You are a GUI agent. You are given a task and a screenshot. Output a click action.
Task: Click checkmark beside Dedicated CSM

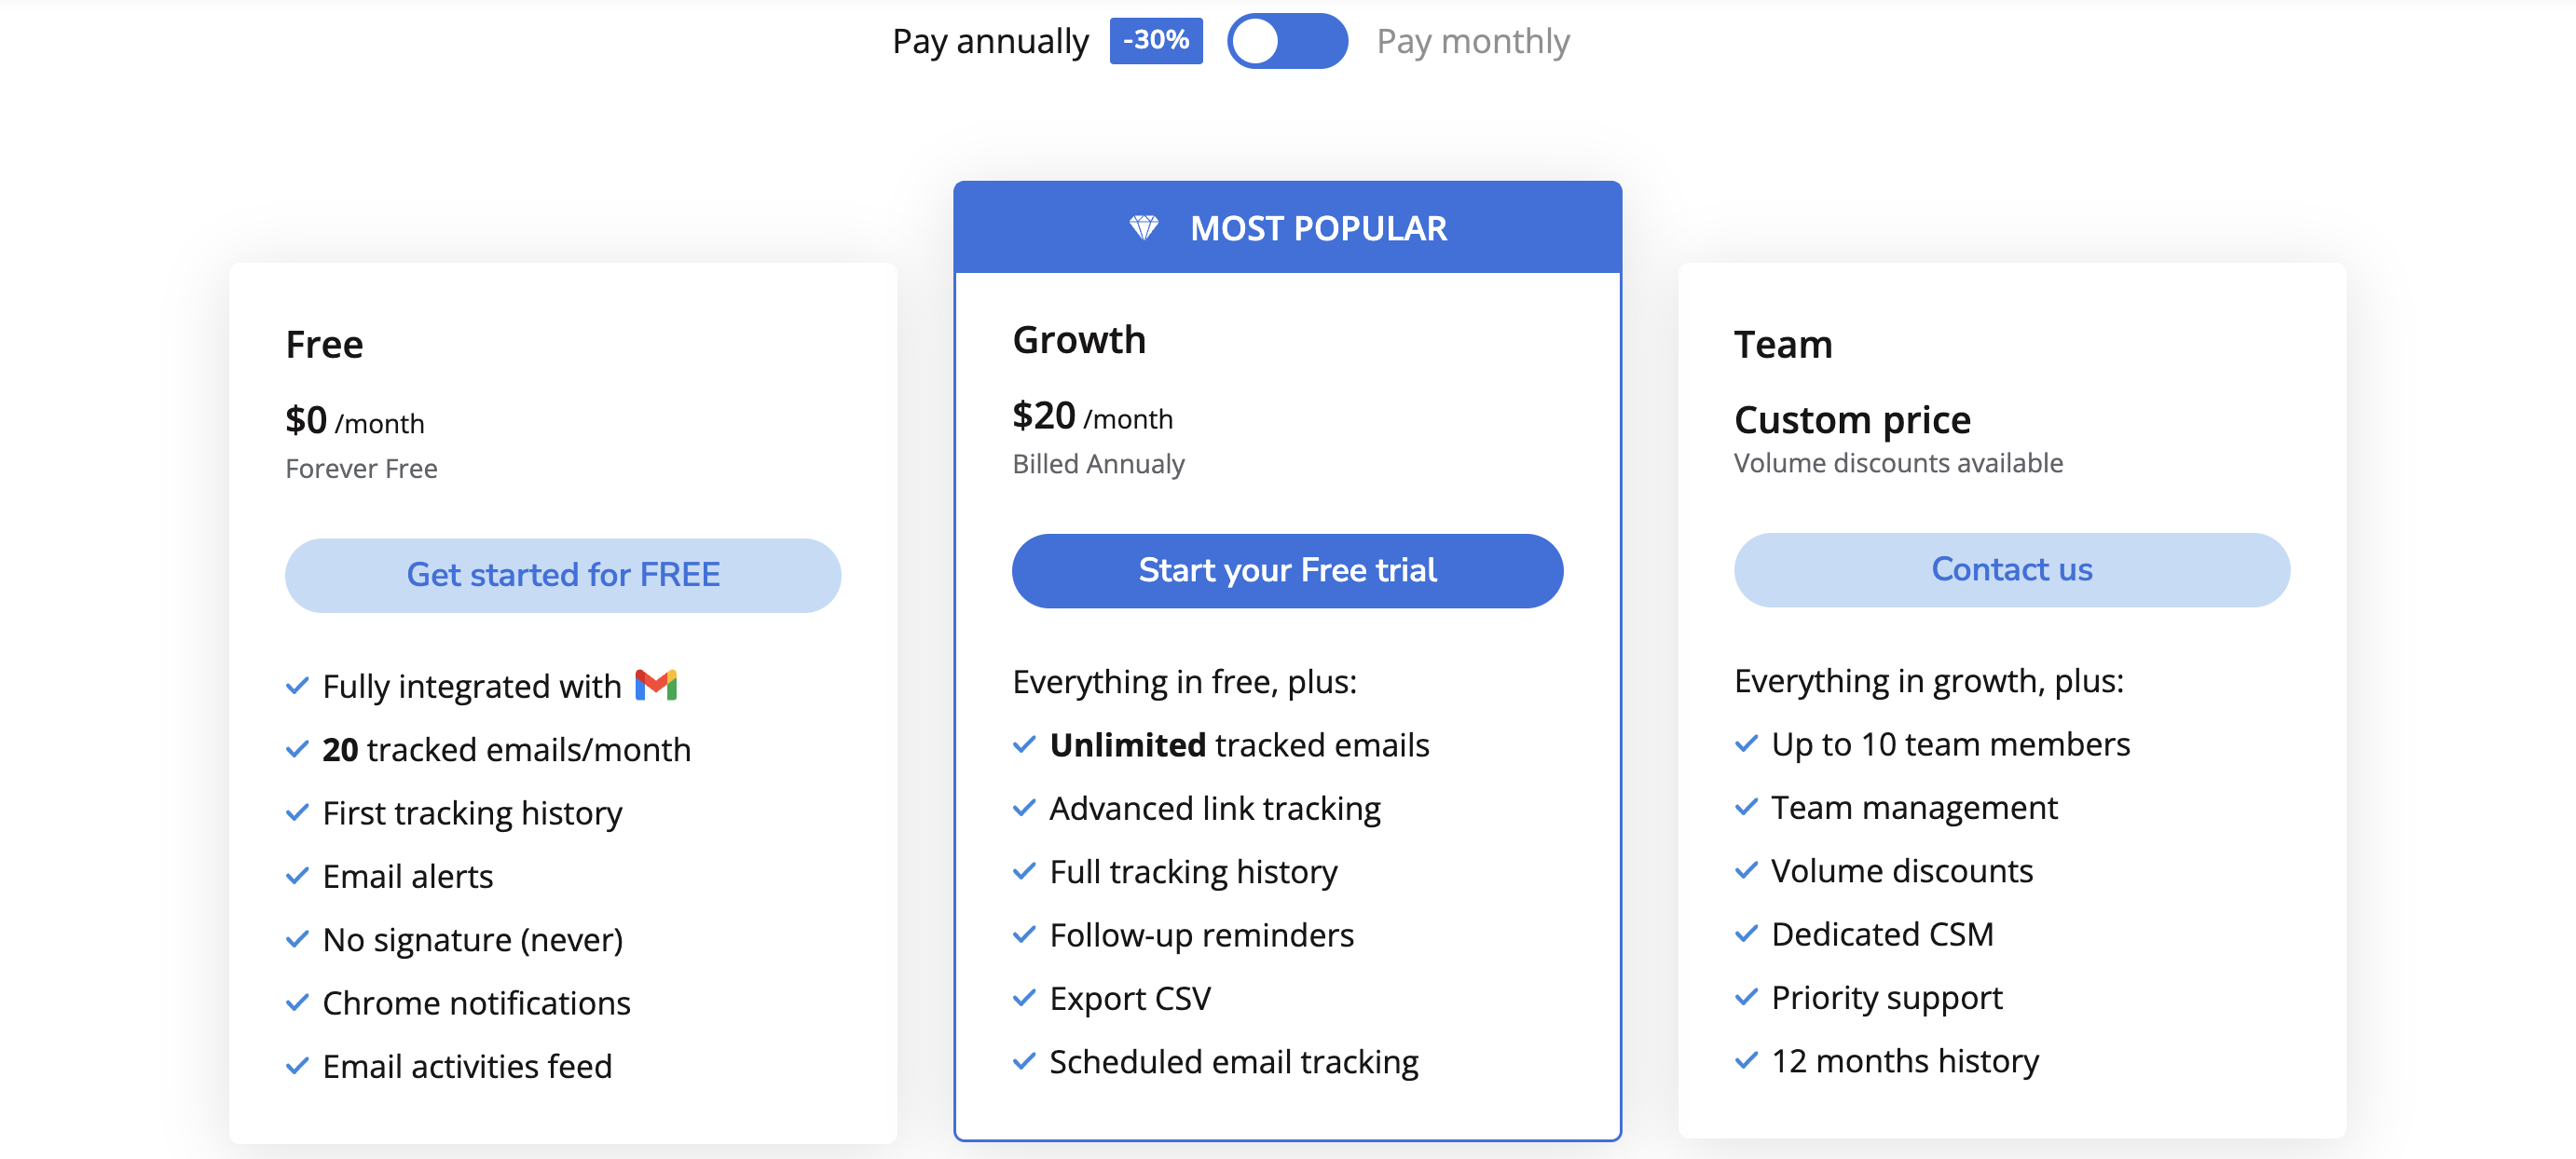[1746, 933]
